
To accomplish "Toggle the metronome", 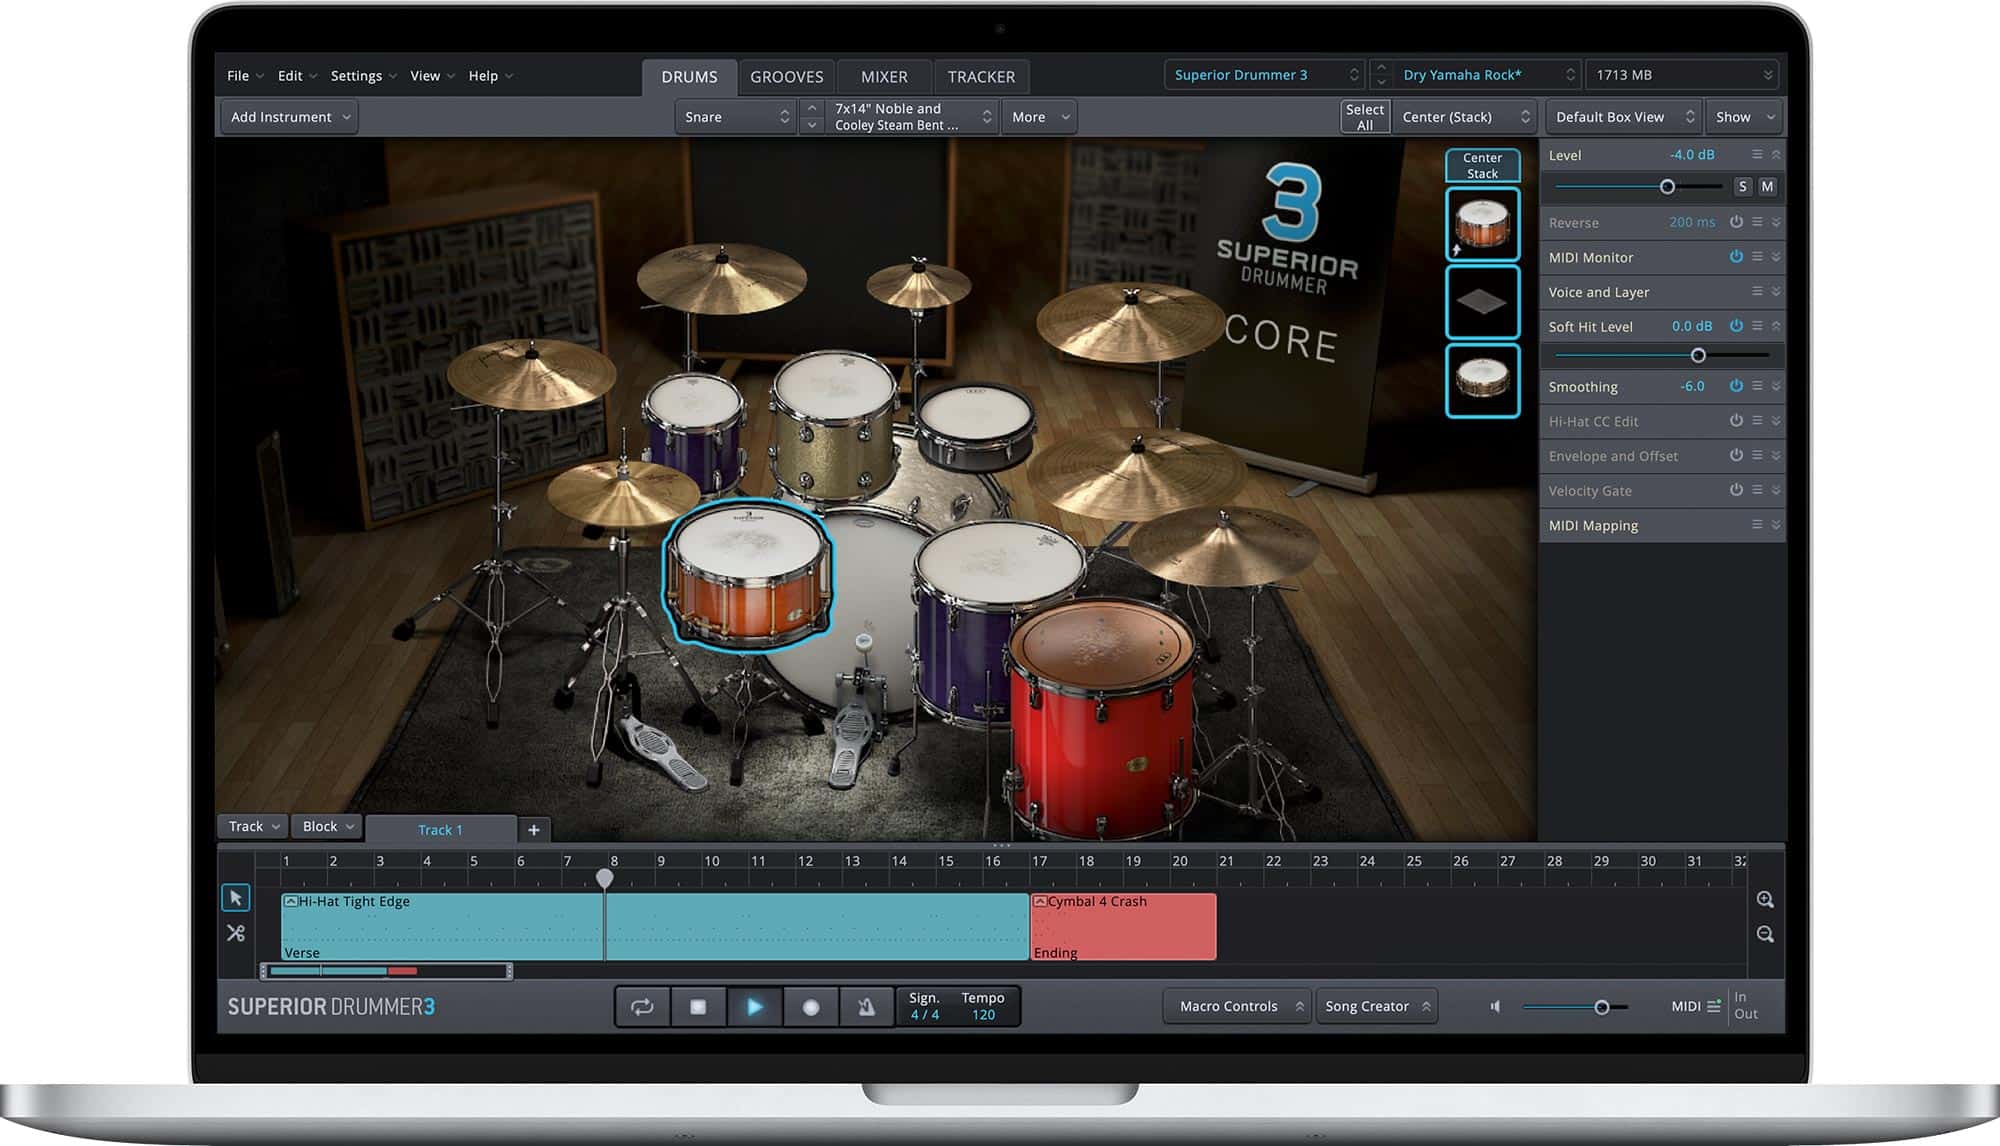I will click(x=867, y=1006).
